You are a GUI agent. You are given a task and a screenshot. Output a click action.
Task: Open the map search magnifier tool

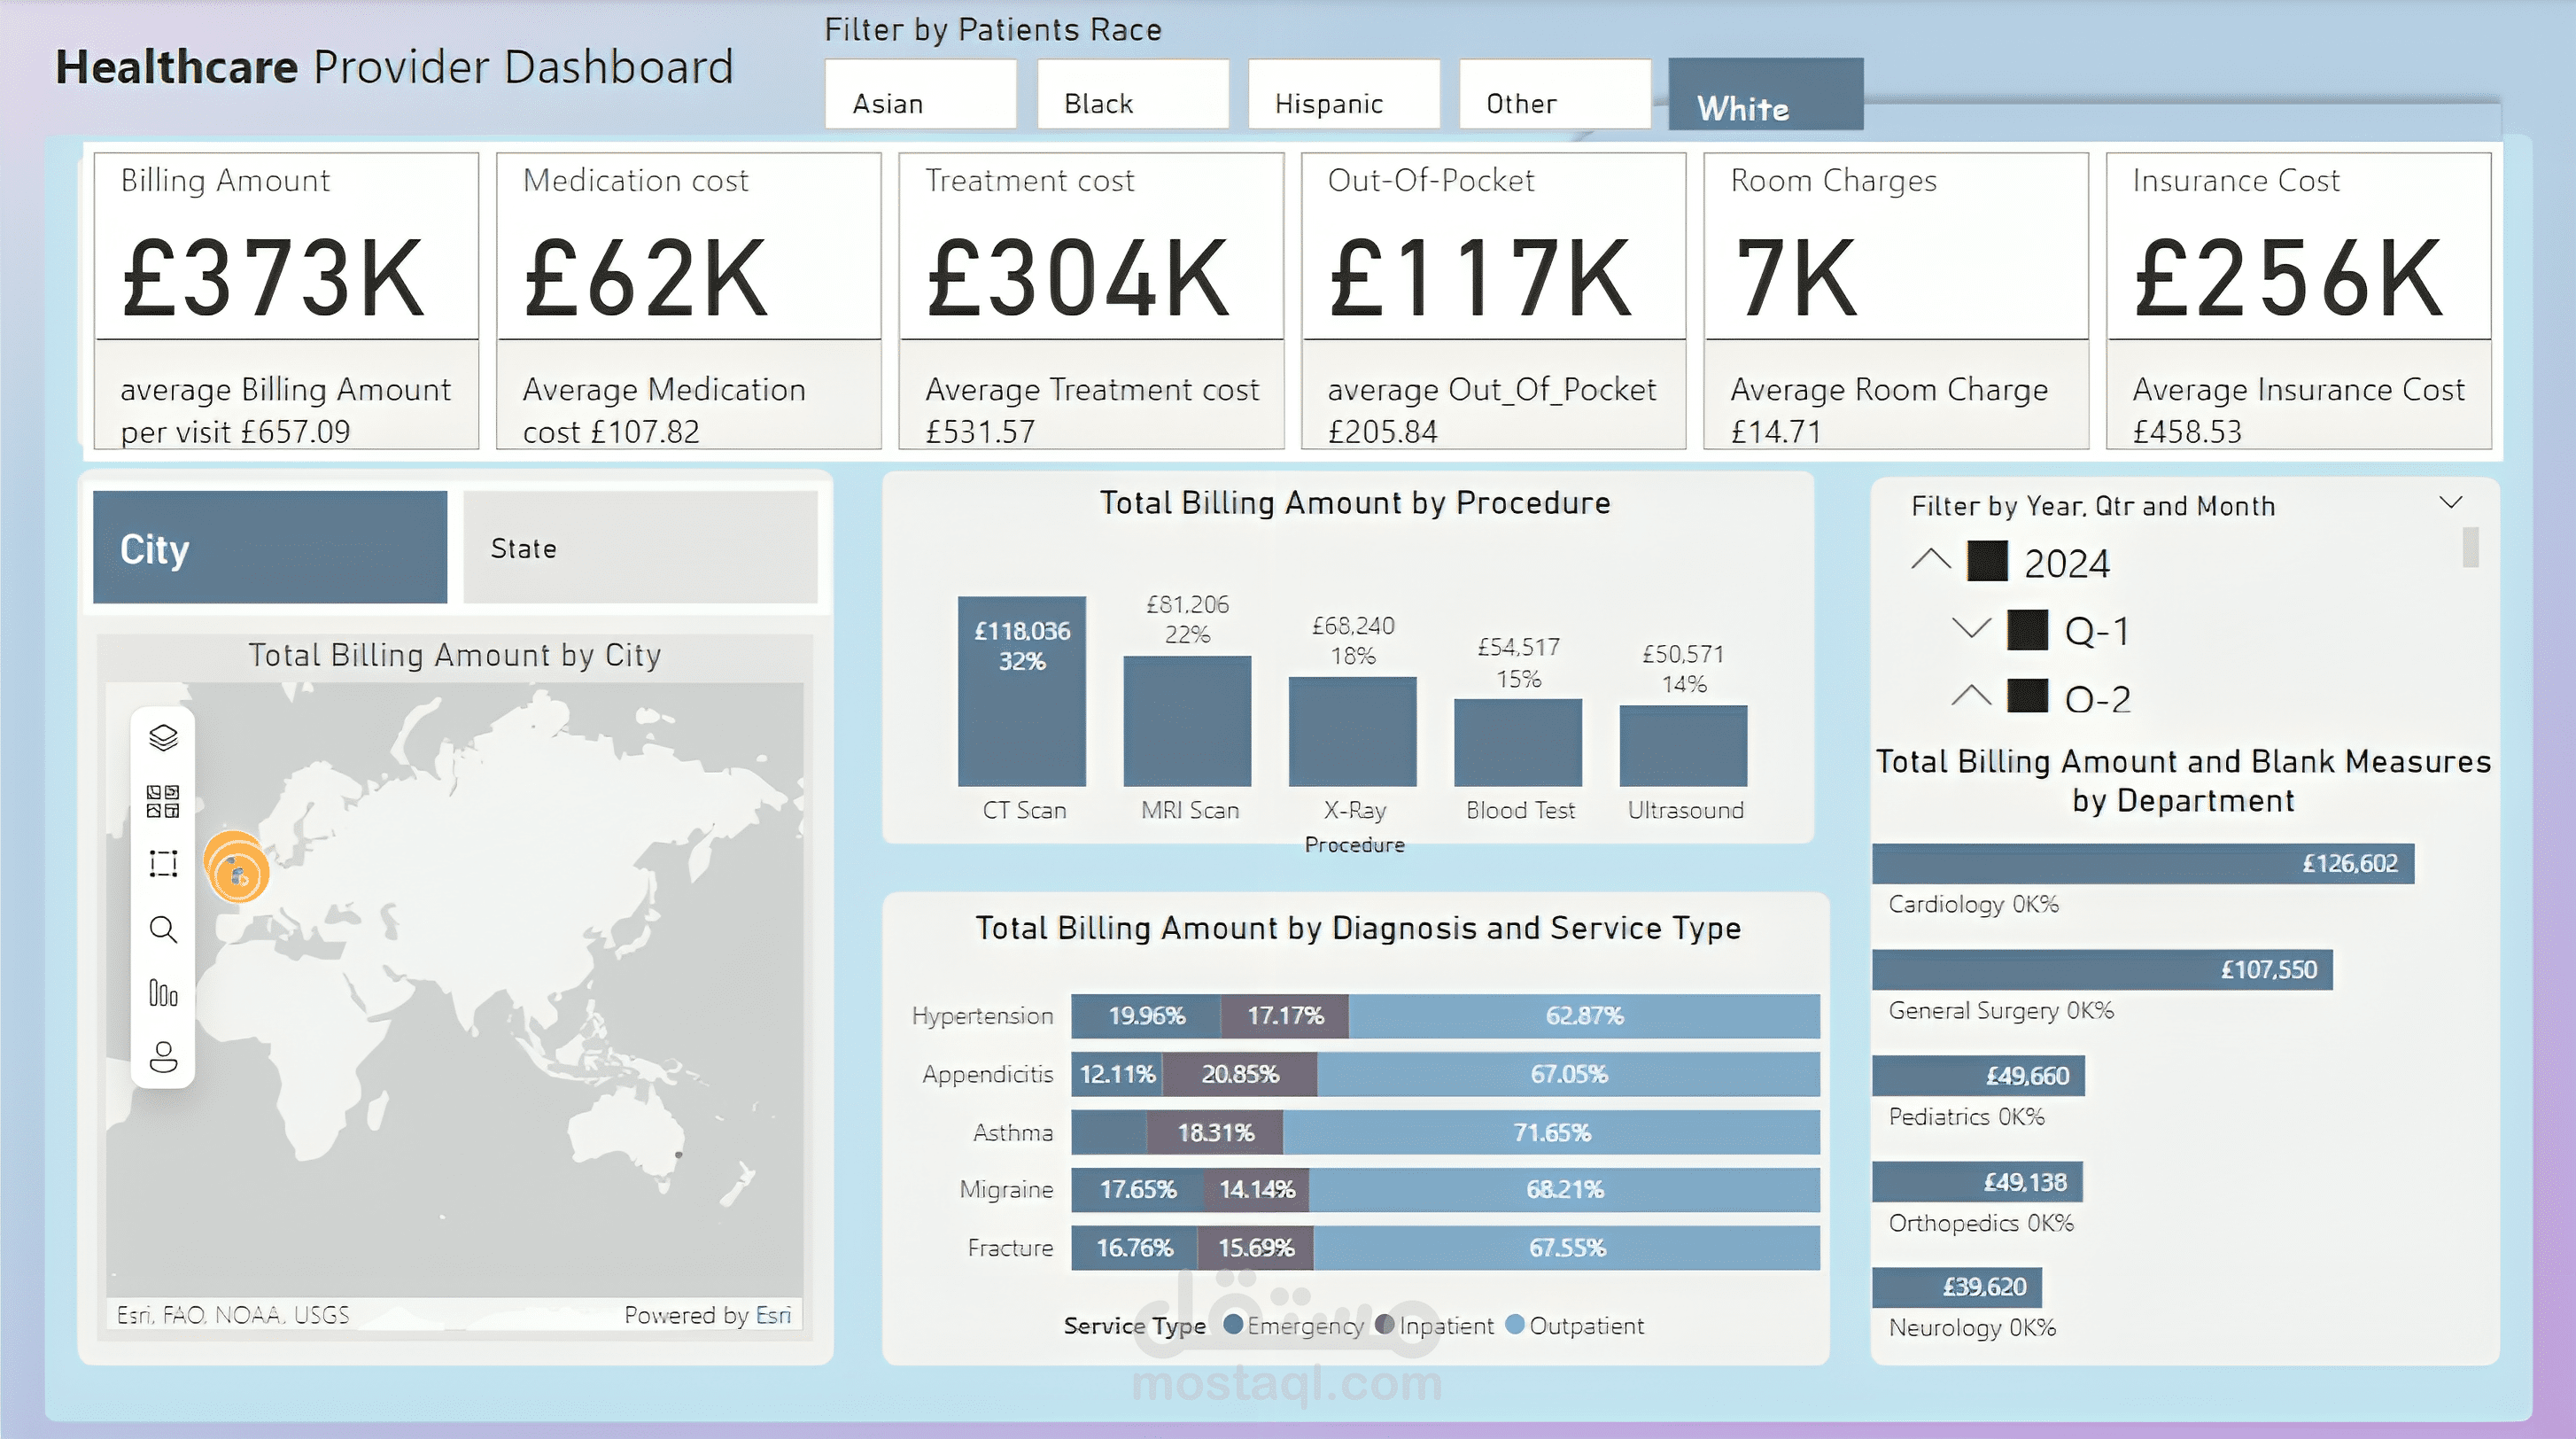coord(163,929)
